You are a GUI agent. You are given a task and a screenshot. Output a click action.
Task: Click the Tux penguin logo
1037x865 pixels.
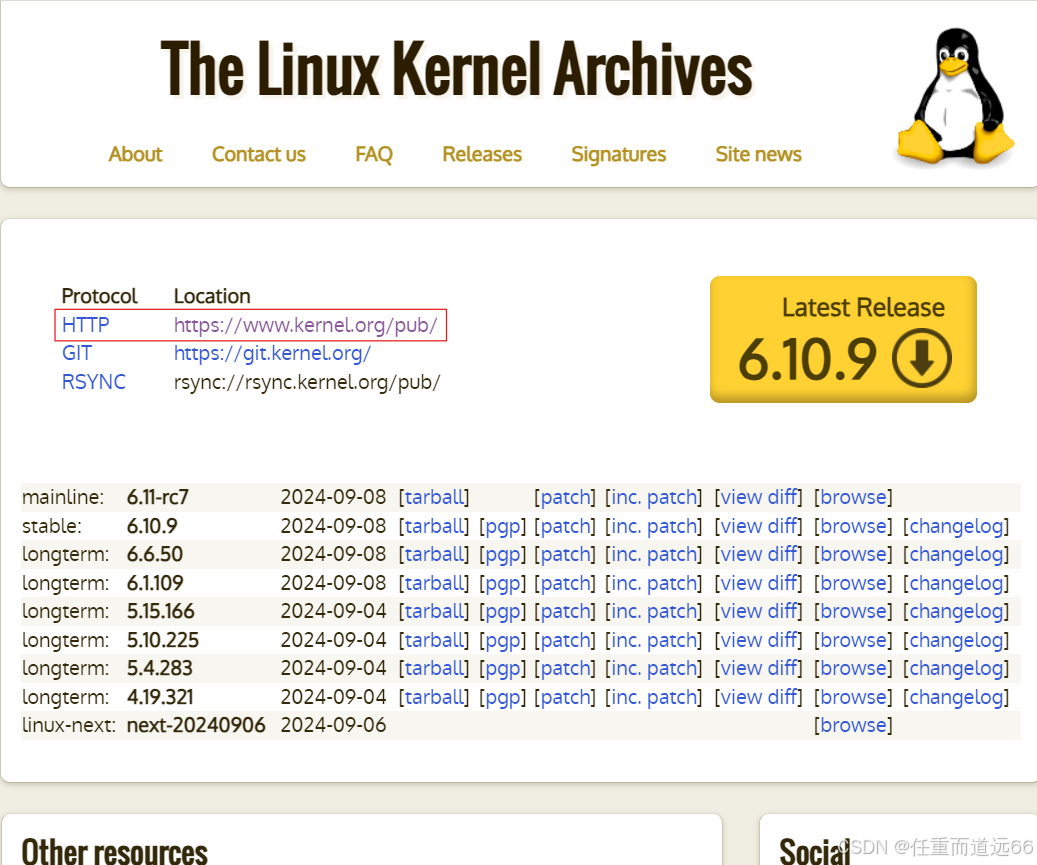tap(955, 95)
